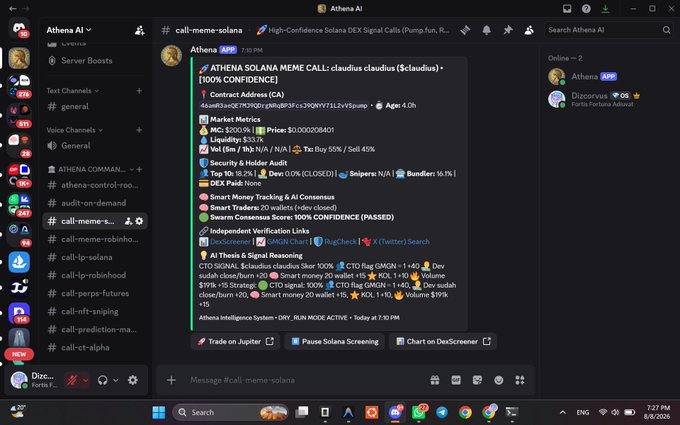Open the call-nft-sniping channel
The height and width of the screenshot is (425, 680).
pyautogui.click(x=95, y=311)
